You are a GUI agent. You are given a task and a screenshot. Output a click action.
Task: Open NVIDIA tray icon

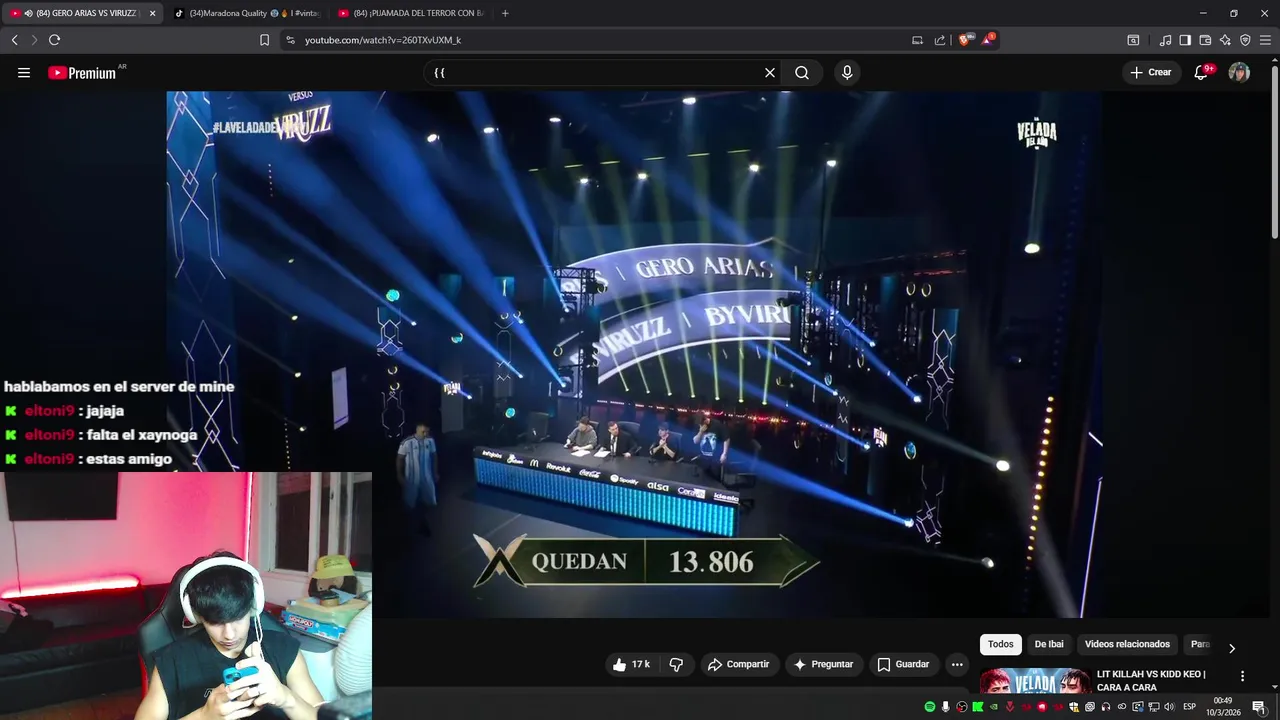click(994, 707)
